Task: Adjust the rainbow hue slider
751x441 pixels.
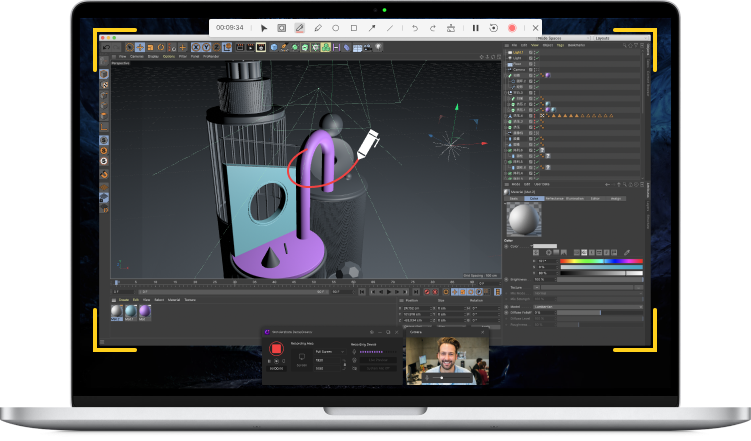Action: 601,261
